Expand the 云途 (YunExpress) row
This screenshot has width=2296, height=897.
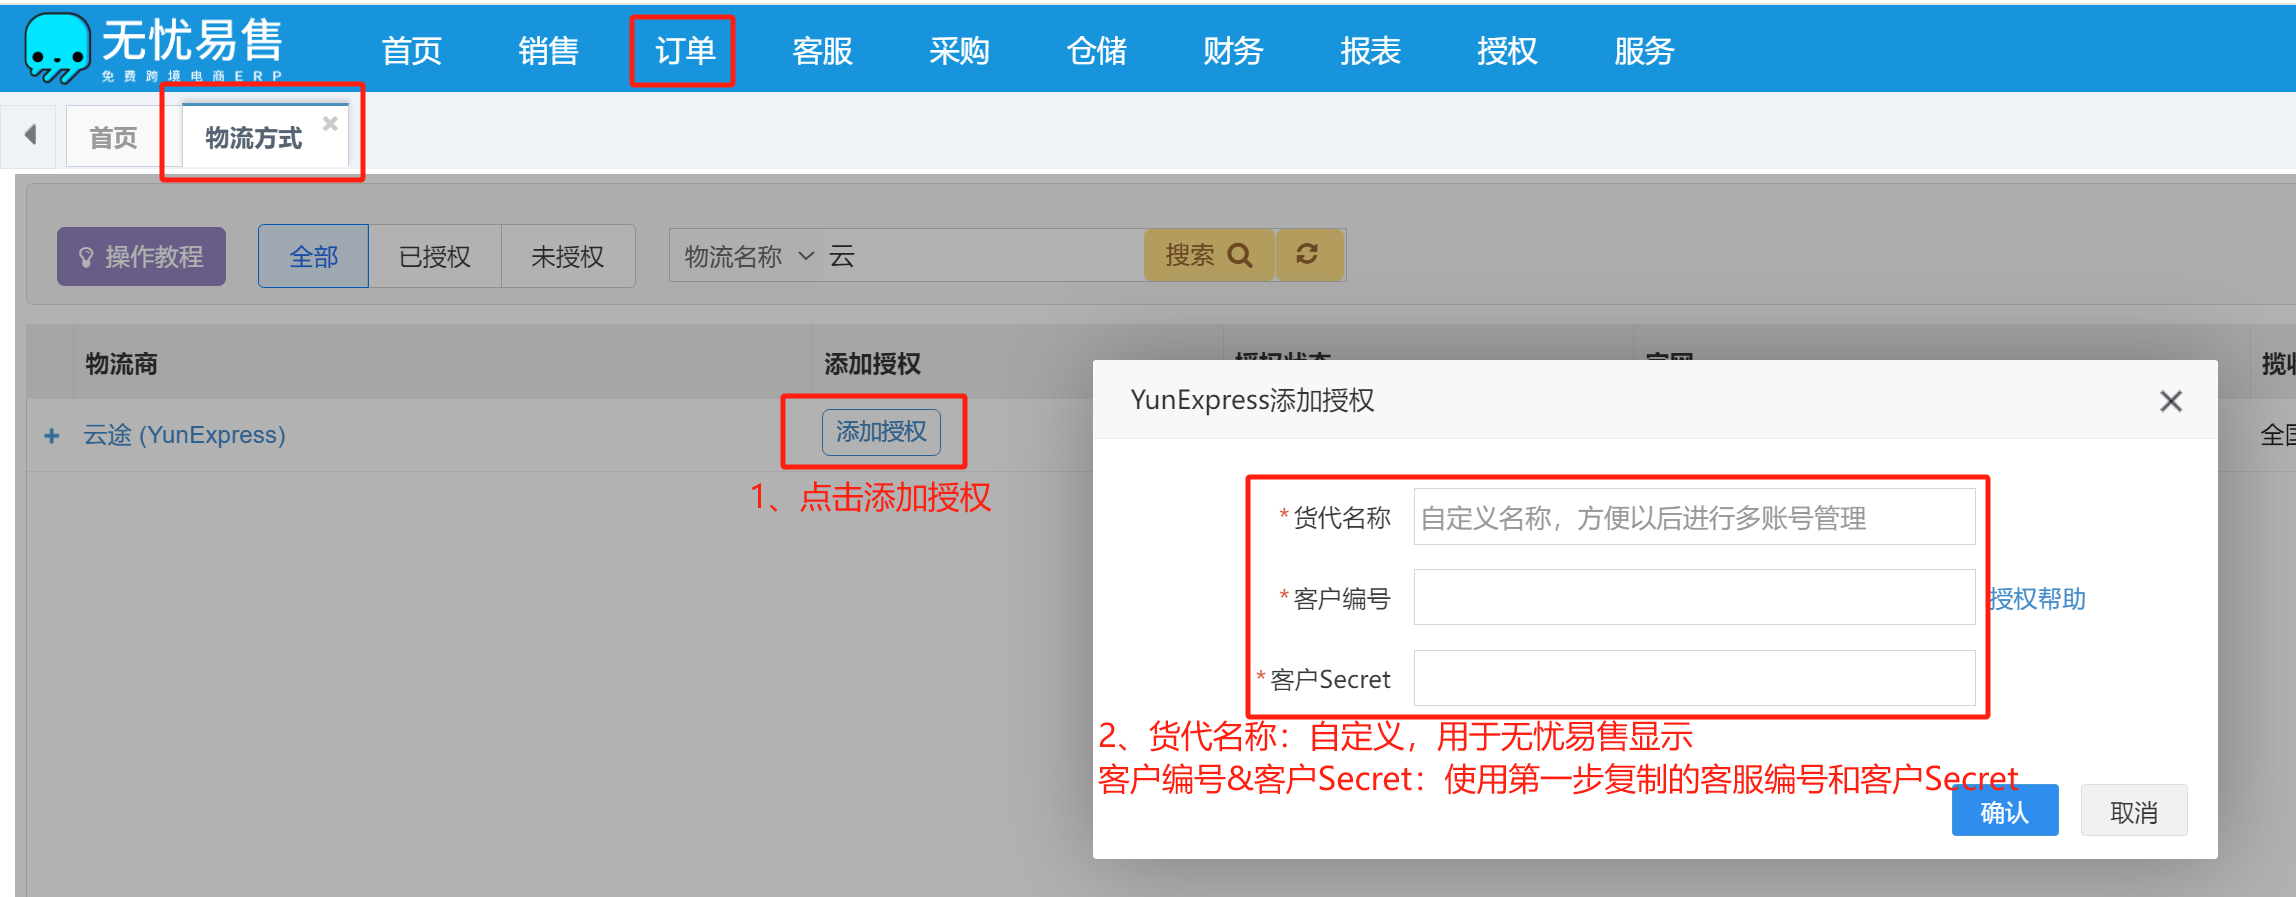[52, 436]
